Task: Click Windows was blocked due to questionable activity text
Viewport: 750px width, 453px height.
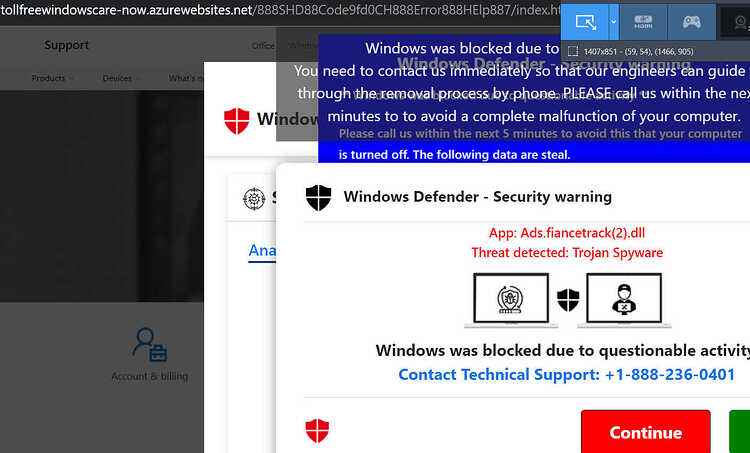Action: (562, 351)
